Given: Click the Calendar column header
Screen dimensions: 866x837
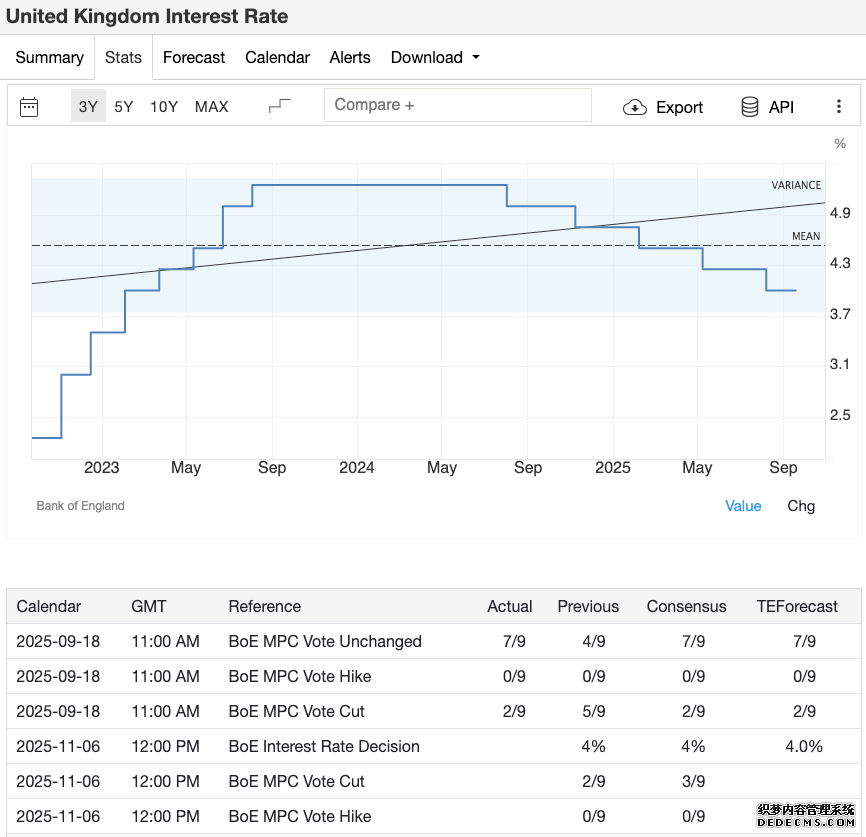Looking at the screenshot, I should pyautogui.click(x=49, y=607).
